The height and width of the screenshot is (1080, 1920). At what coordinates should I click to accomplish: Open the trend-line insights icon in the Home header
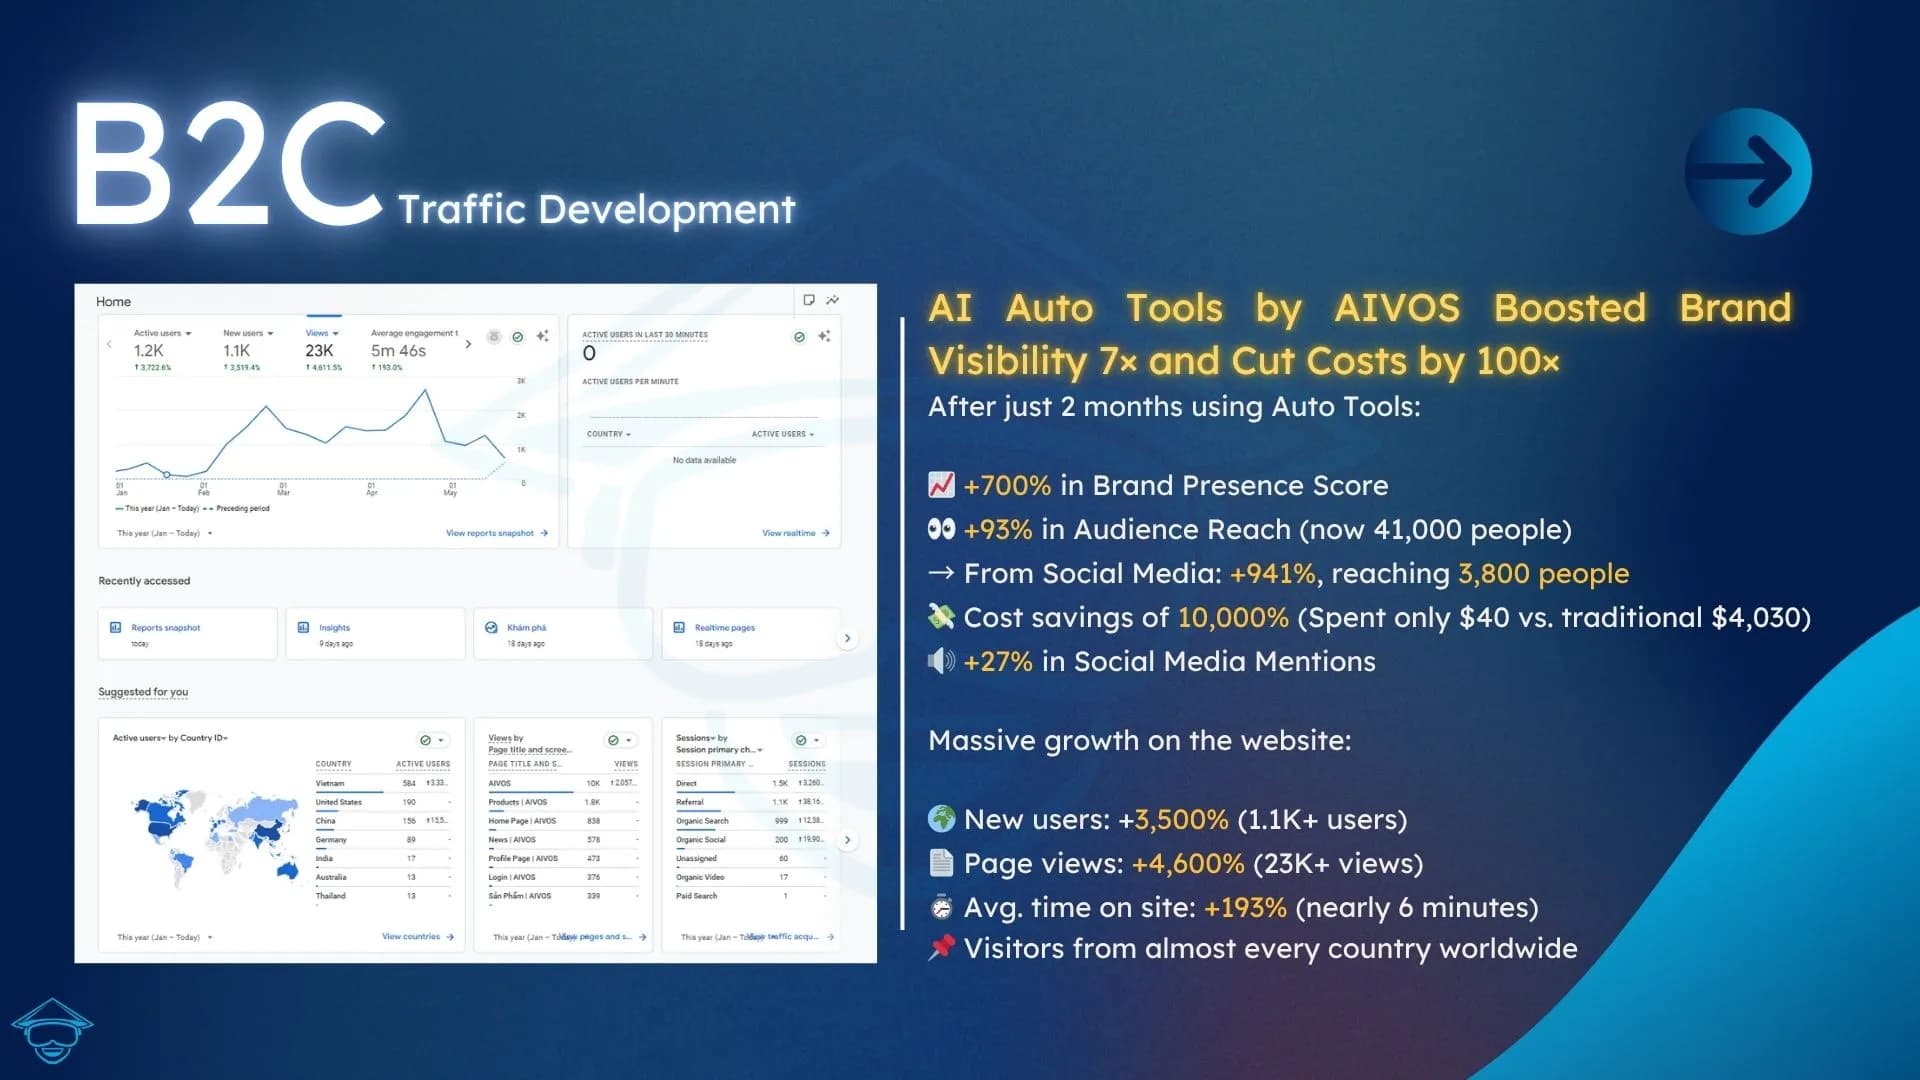(832, 300)
